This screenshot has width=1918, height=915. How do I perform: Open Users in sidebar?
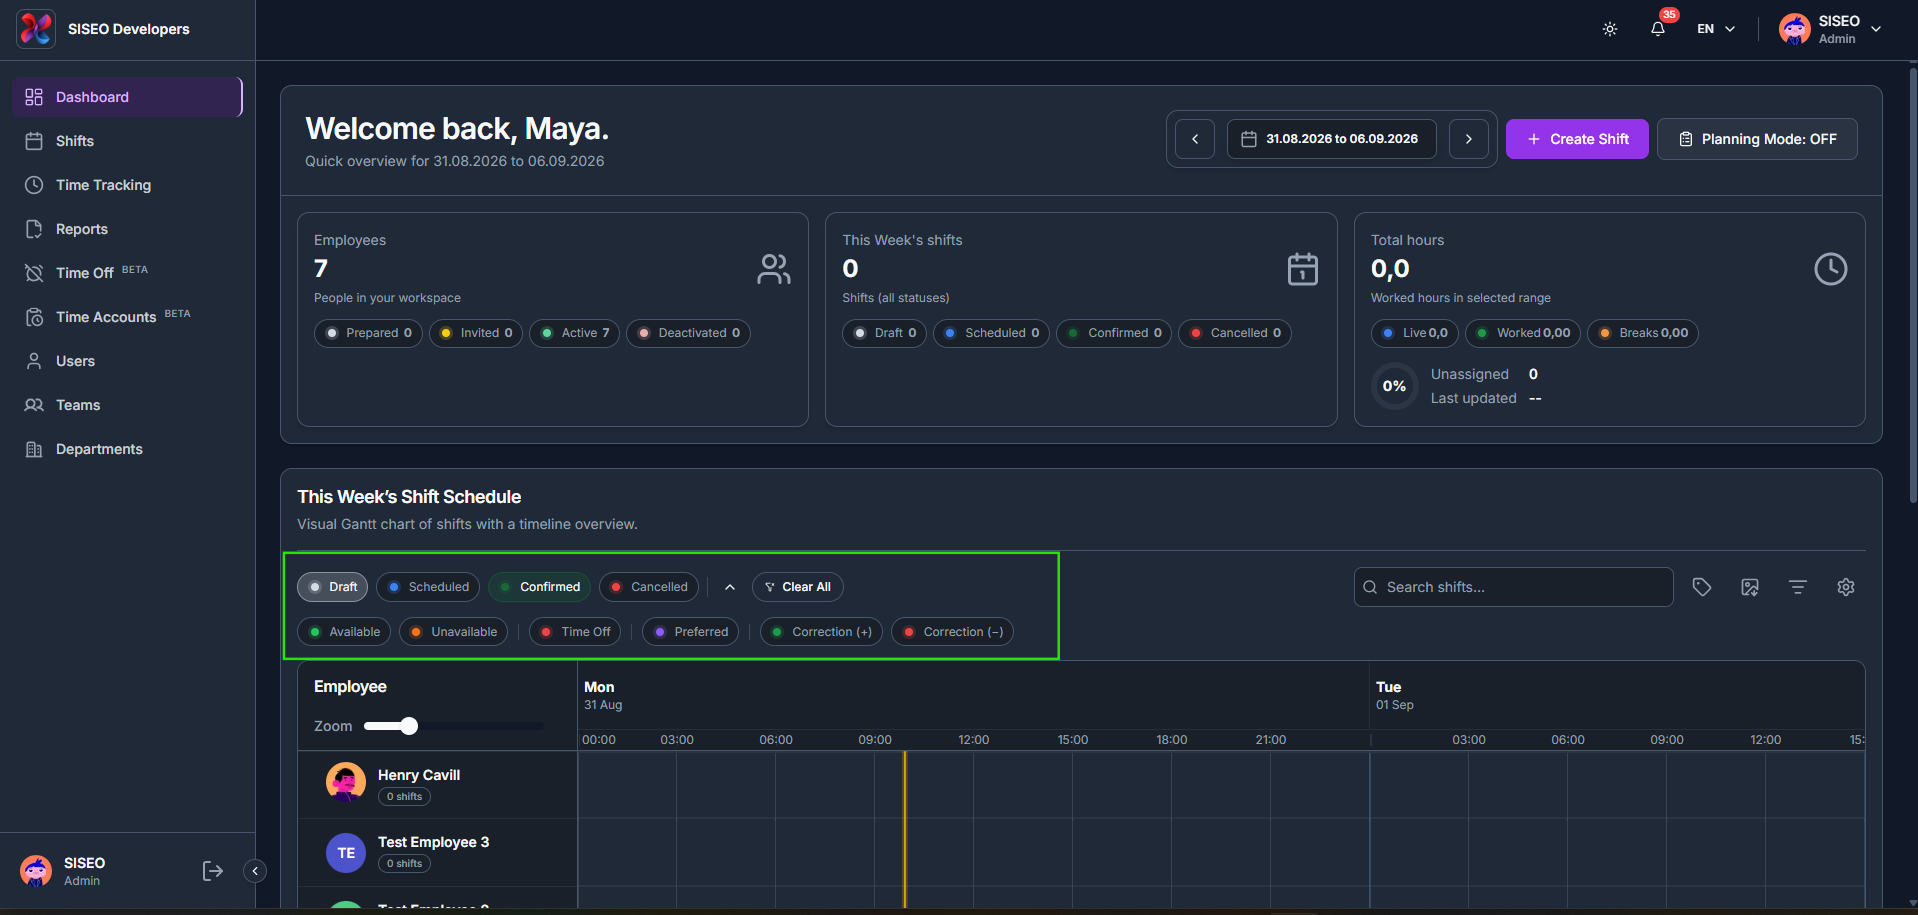pyautogui.click(x=127, y=361)
